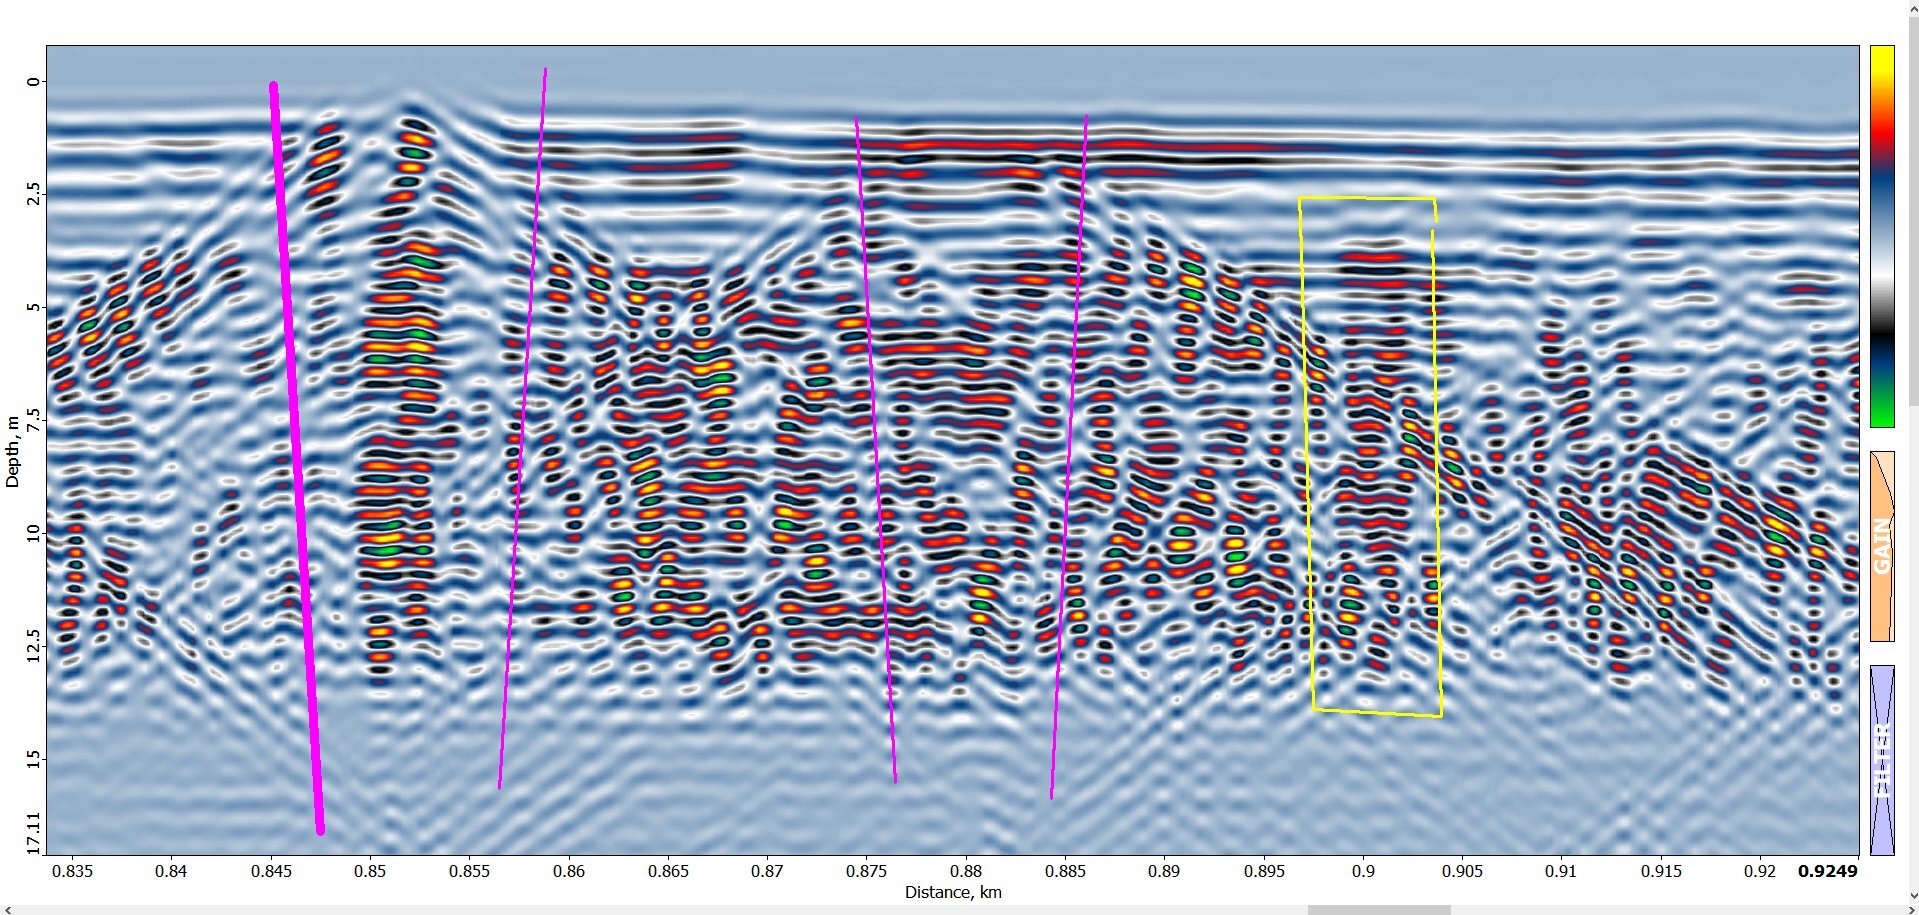This screenshot has height=915, width=1919.
Task: Open the GAIN control panel
Action: click(1882, 546)
